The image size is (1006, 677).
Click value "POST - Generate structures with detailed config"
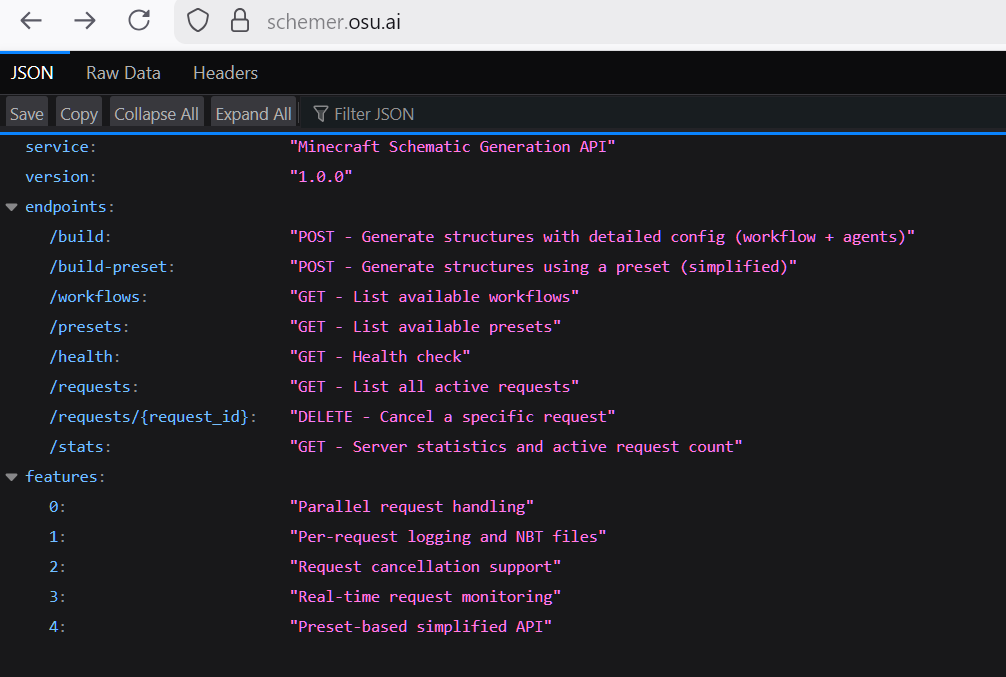(602, 237)
